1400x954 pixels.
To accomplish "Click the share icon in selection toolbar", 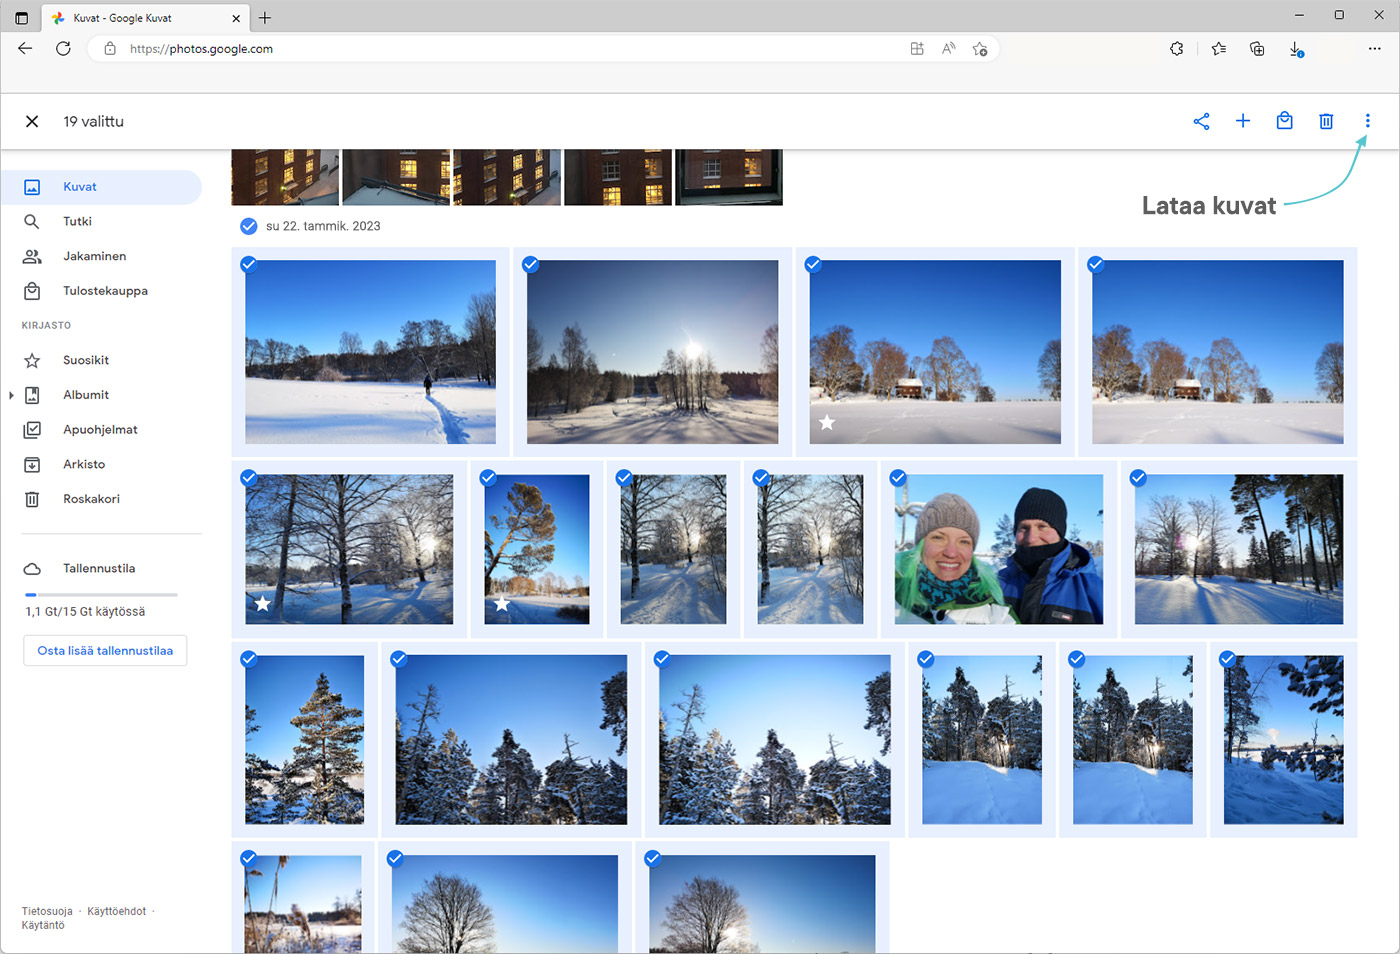I will [x=1201, y=121].
